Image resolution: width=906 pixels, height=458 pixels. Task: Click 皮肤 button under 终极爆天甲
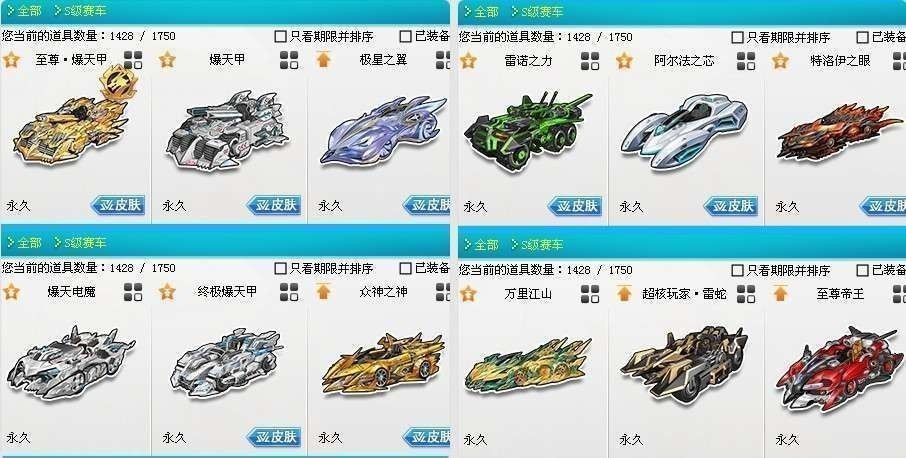[274, 437]
